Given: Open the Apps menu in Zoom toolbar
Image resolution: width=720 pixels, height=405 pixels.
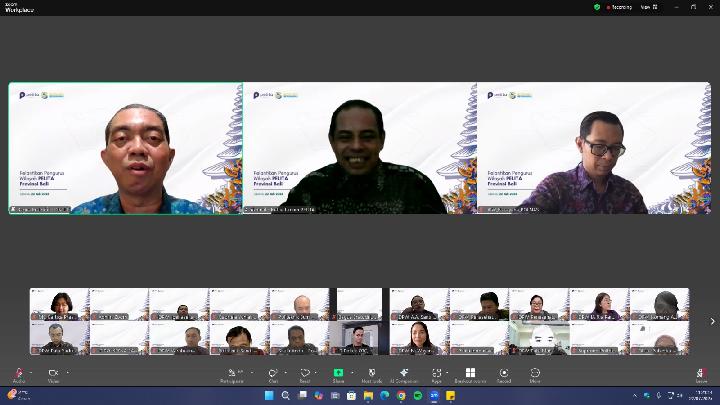Looking at the screenshot, I should [x=437, y=375].
